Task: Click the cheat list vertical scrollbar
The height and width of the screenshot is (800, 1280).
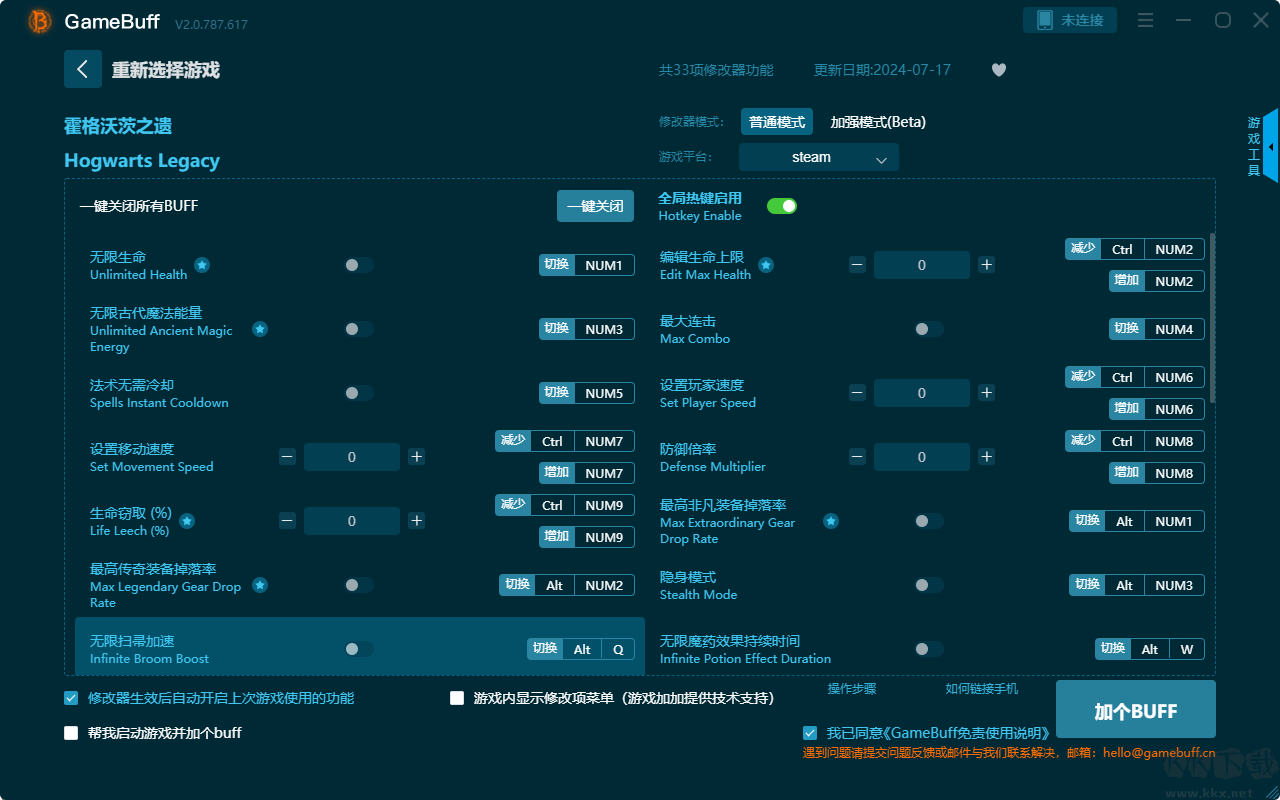Action: [1213, 318]
